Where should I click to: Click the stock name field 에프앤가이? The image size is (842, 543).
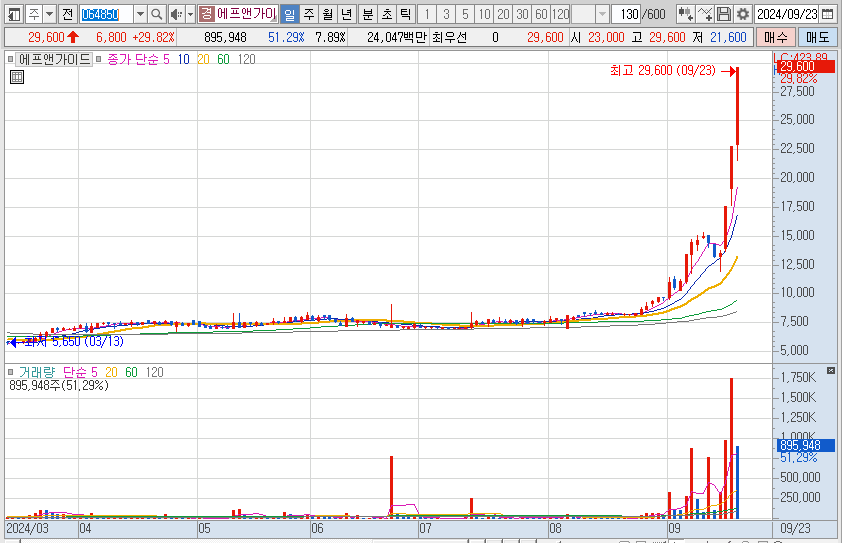click(x=246, y=14)
